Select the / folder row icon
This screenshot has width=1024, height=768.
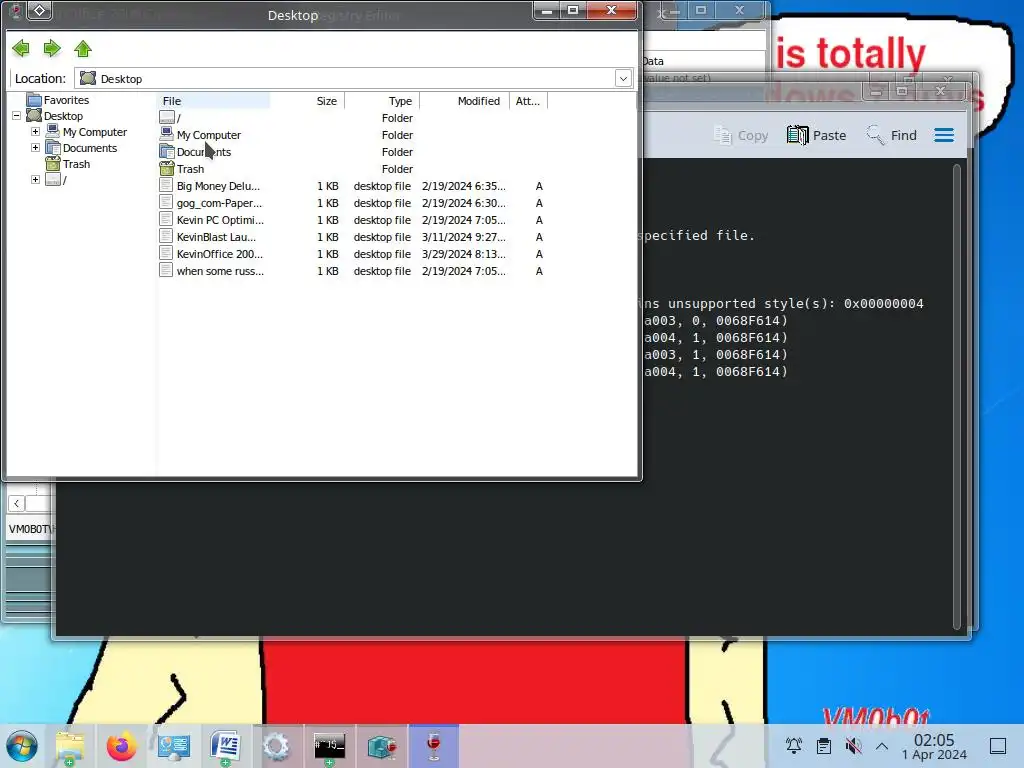pyautogui.click(x=167, y=118)
